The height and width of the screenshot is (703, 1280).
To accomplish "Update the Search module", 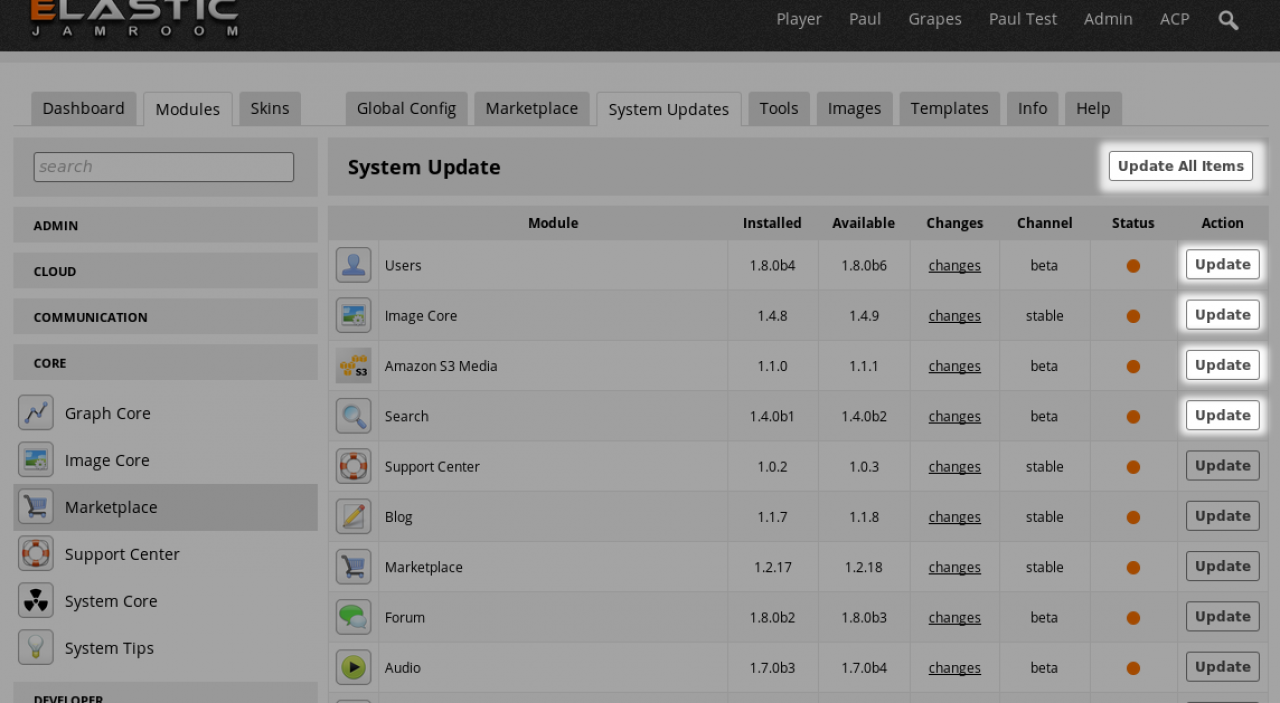I will 1222,416.
